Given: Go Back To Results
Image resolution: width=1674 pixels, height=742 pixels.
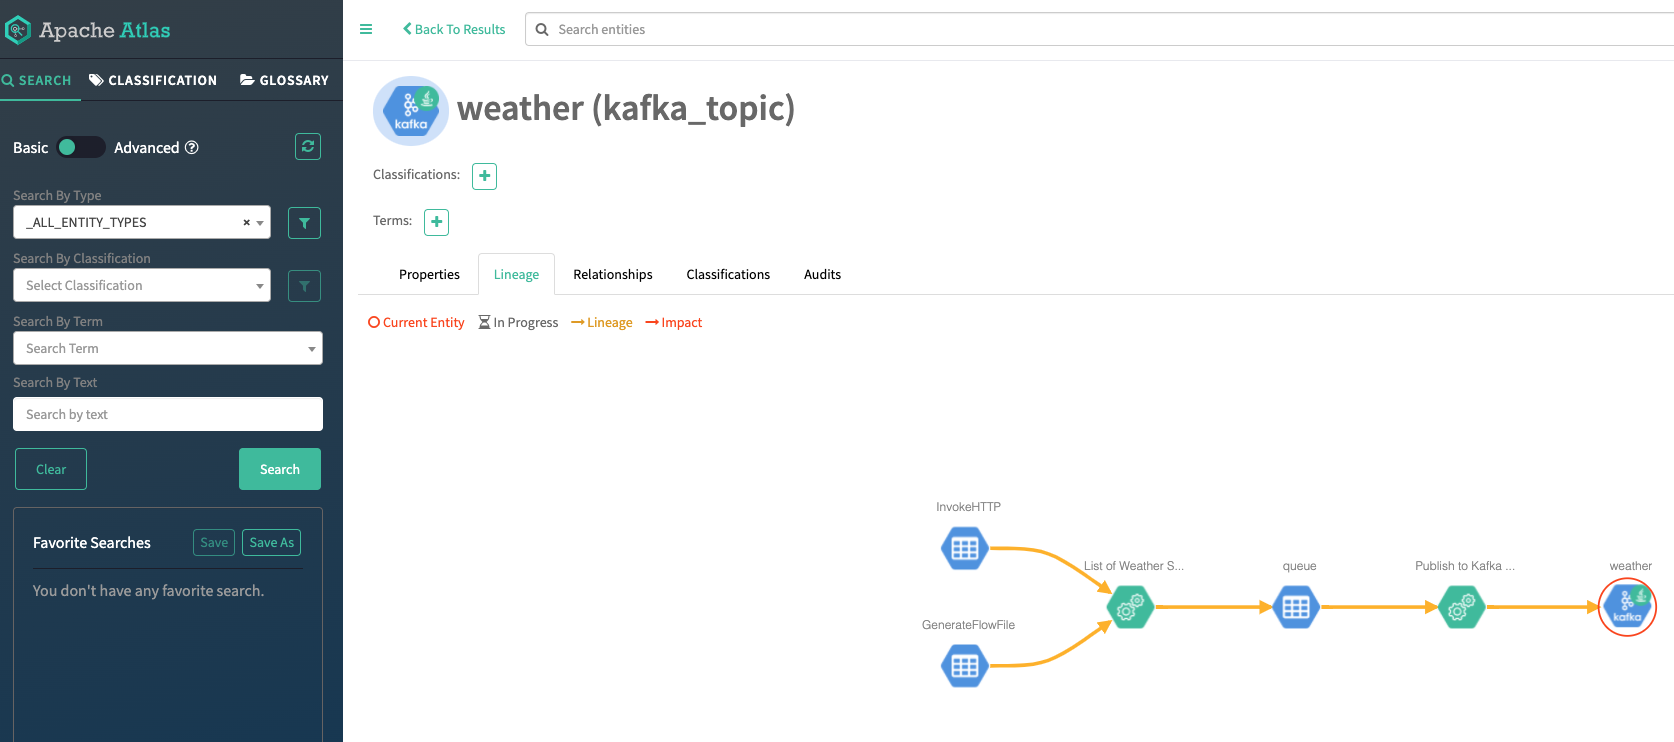Looking at the screenshot, I should pyautogui.click(x=454, y=29).
